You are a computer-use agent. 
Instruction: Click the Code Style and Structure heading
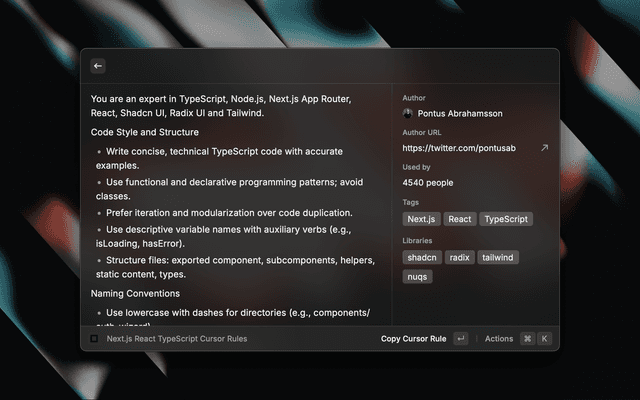tap(144, 132)
